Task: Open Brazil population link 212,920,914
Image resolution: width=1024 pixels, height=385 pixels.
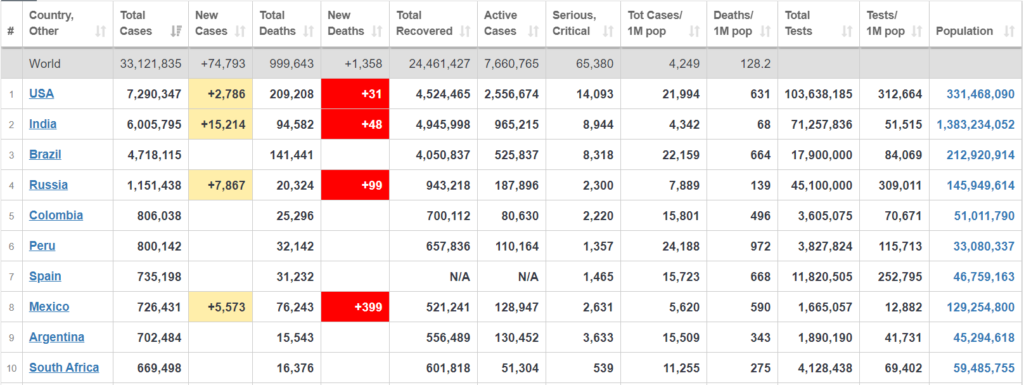Action: [980, 155]
